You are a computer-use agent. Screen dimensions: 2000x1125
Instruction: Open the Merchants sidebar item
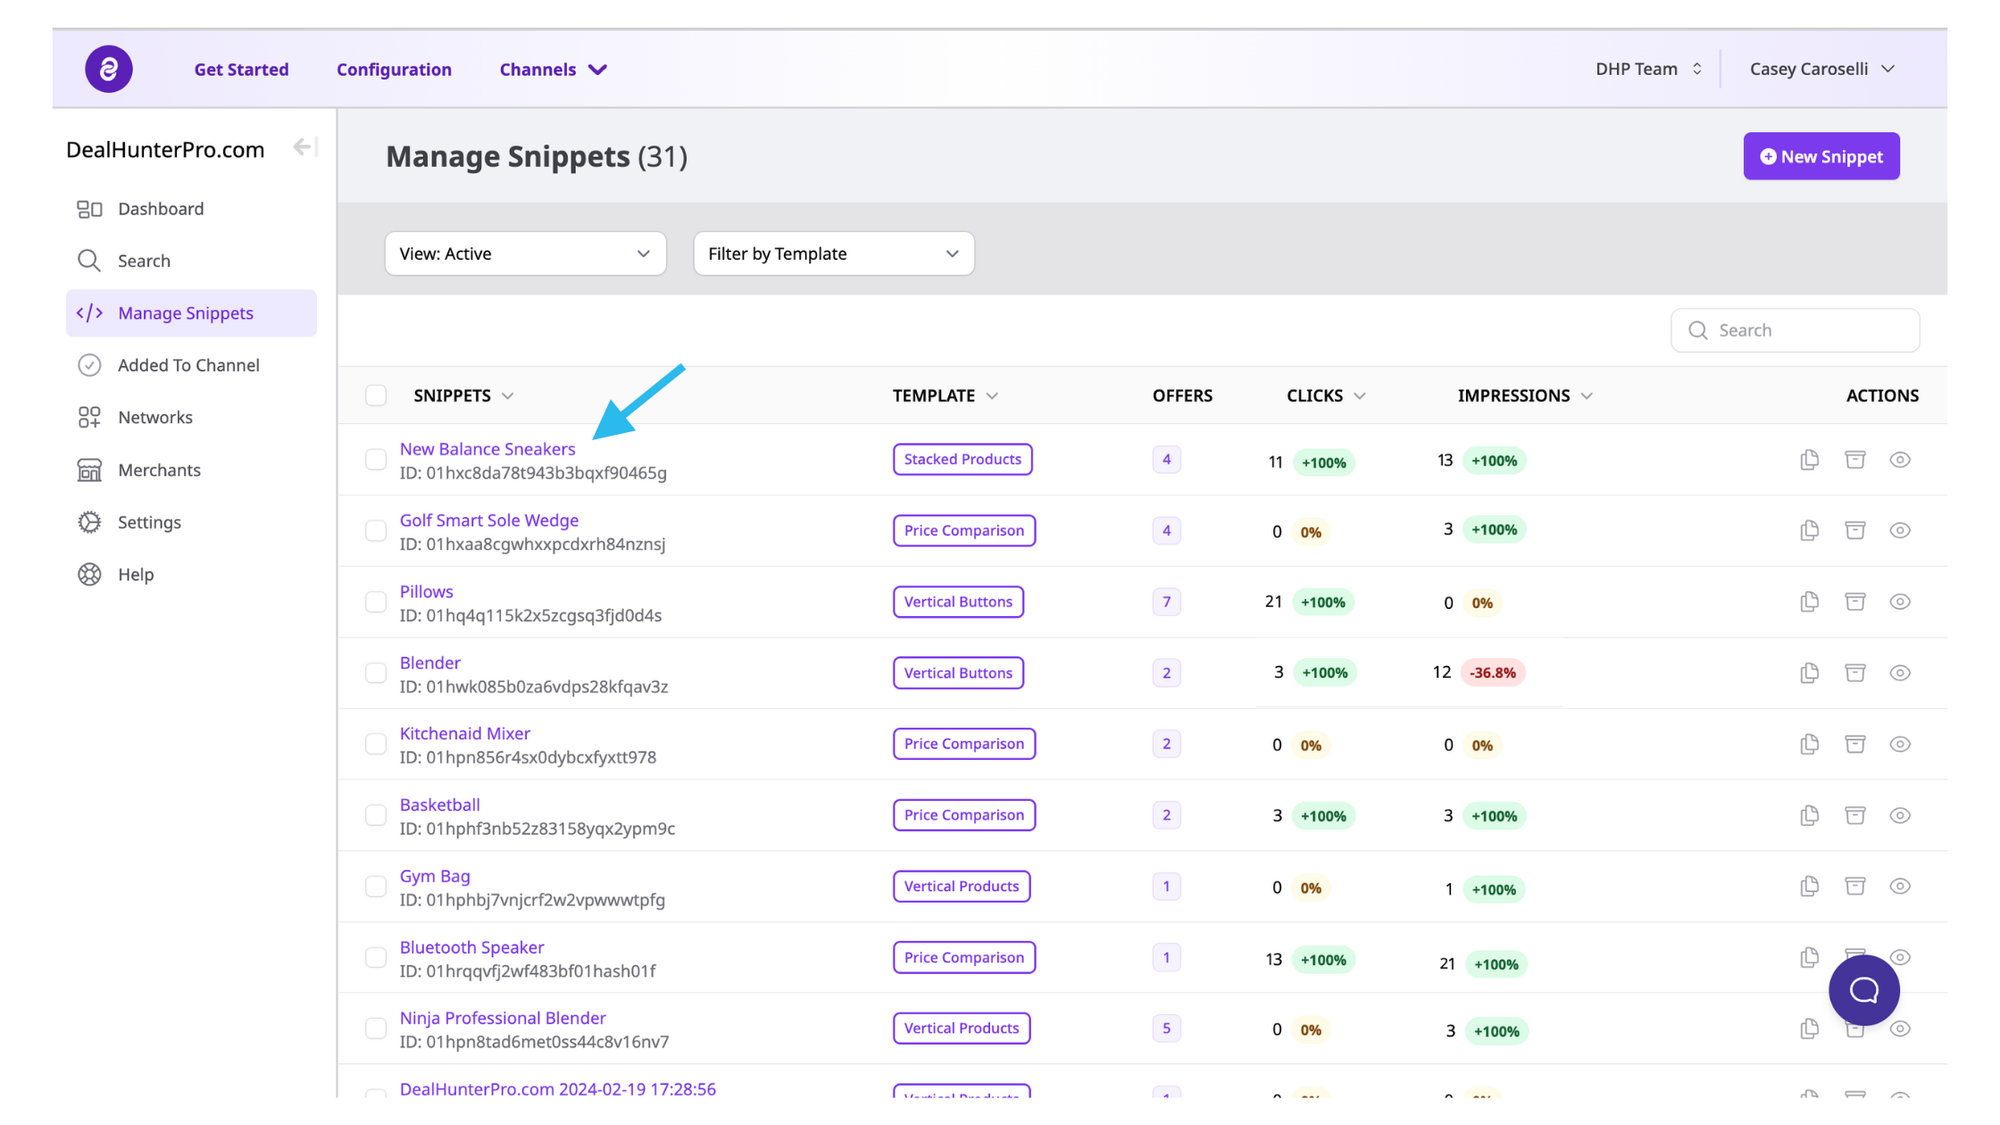click(x=159, y=470)
